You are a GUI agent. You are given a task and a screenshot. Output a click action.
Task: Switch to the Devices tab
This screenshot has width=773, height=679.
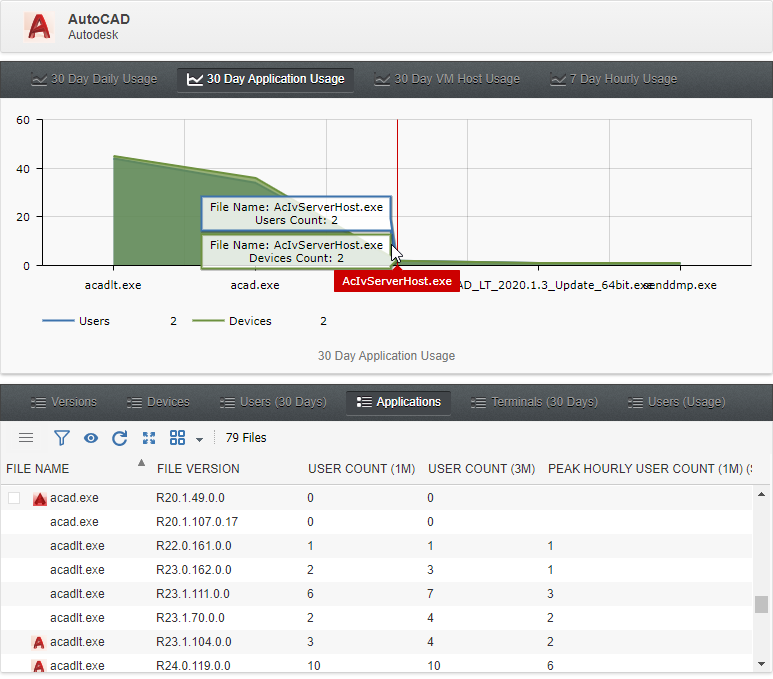coord(158,402)
